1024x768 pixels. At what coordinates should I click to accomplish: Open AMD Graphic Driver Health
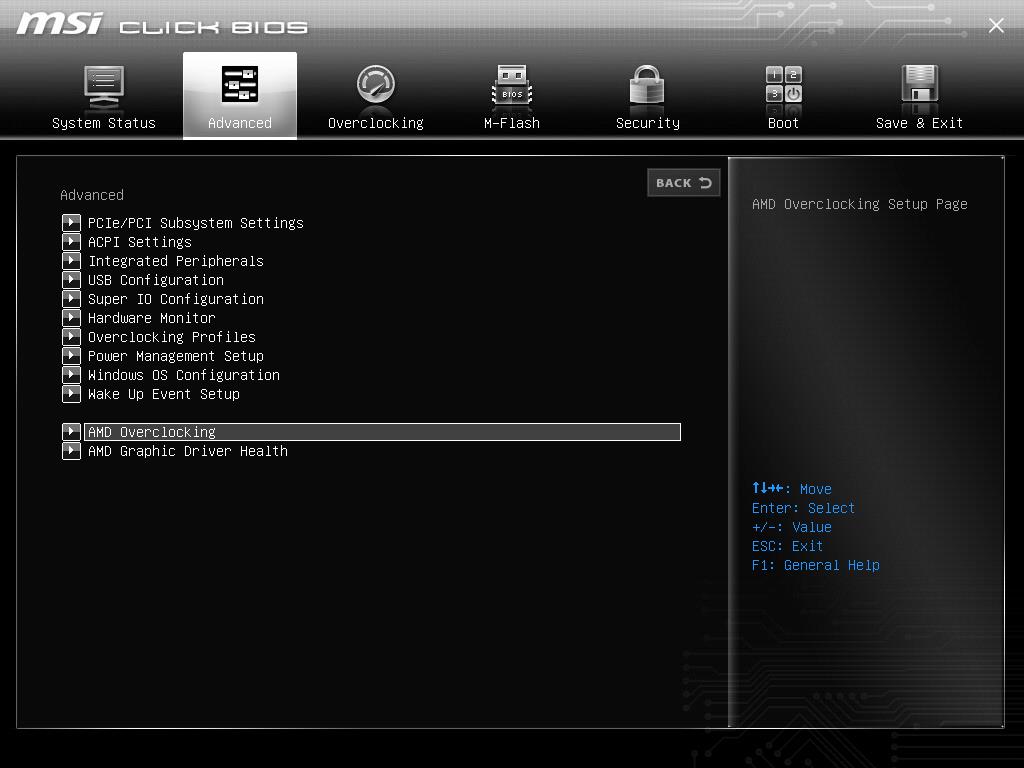(187, 451)
